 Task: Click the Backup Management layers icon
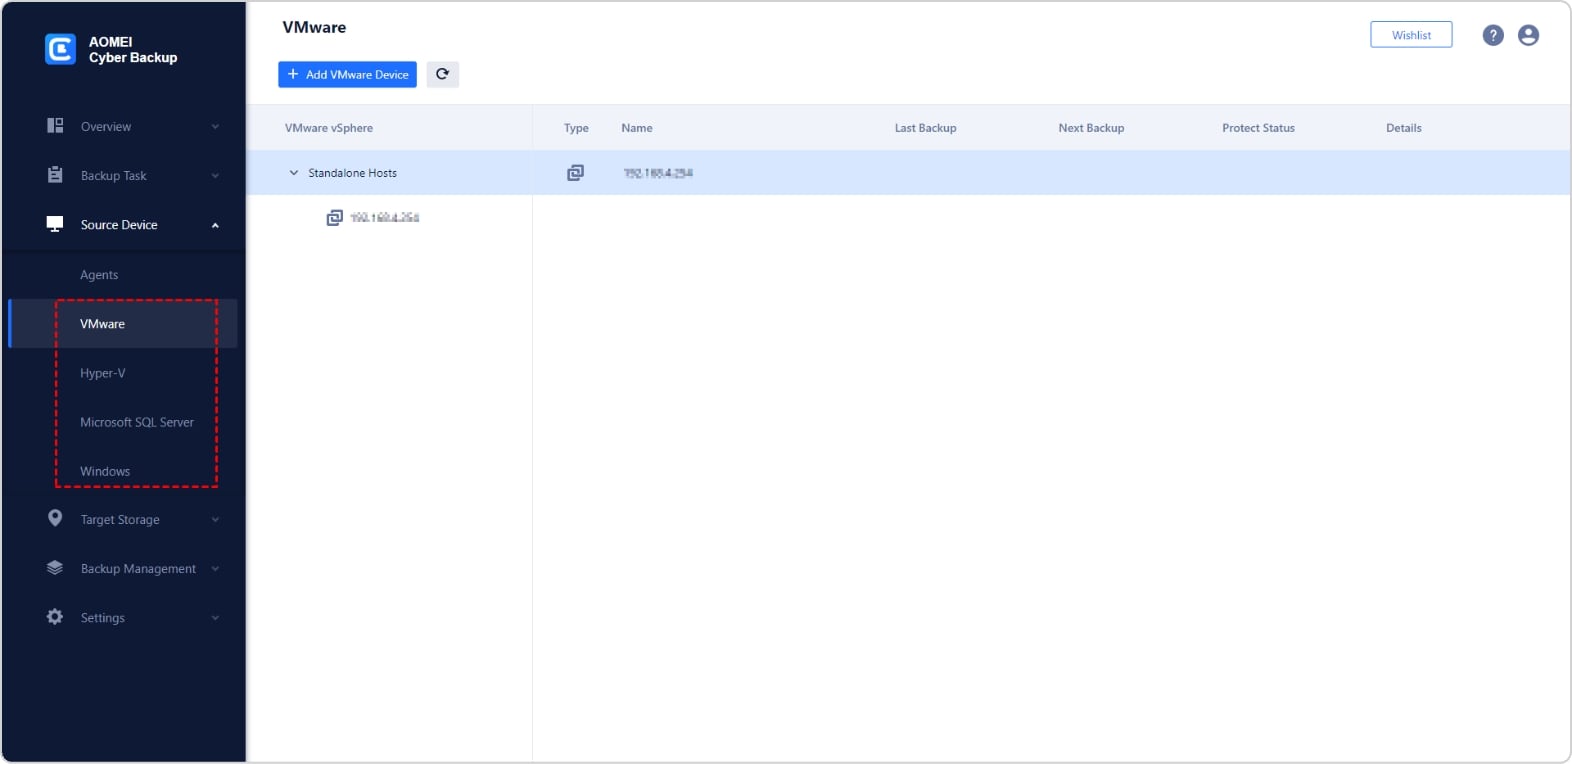click(55, 568)
